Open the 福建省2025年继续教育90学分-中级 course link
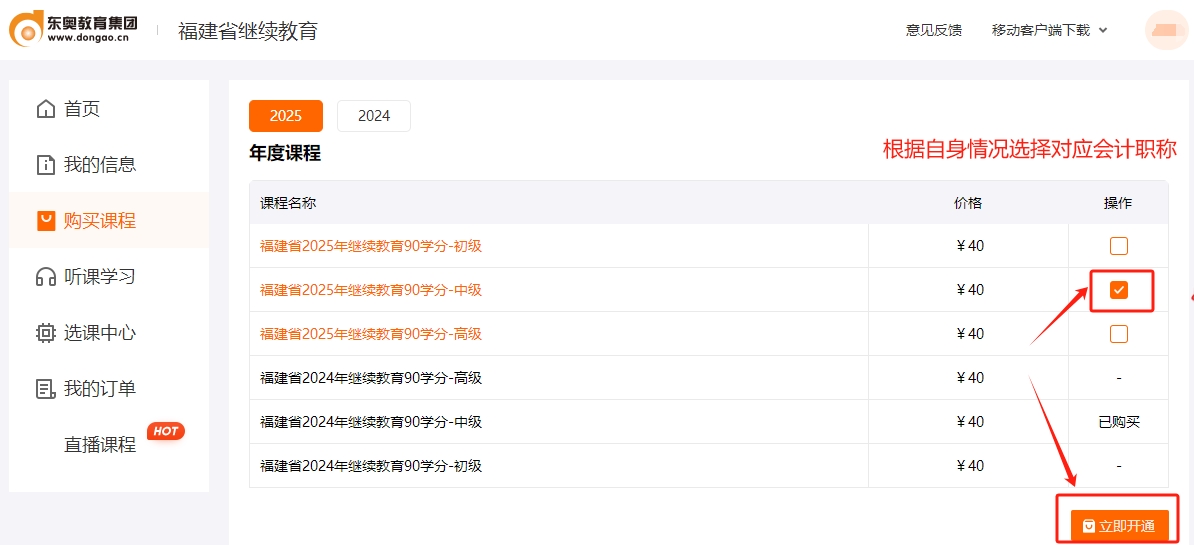Screen dimensions: 1194x545 tap(371, 290)
